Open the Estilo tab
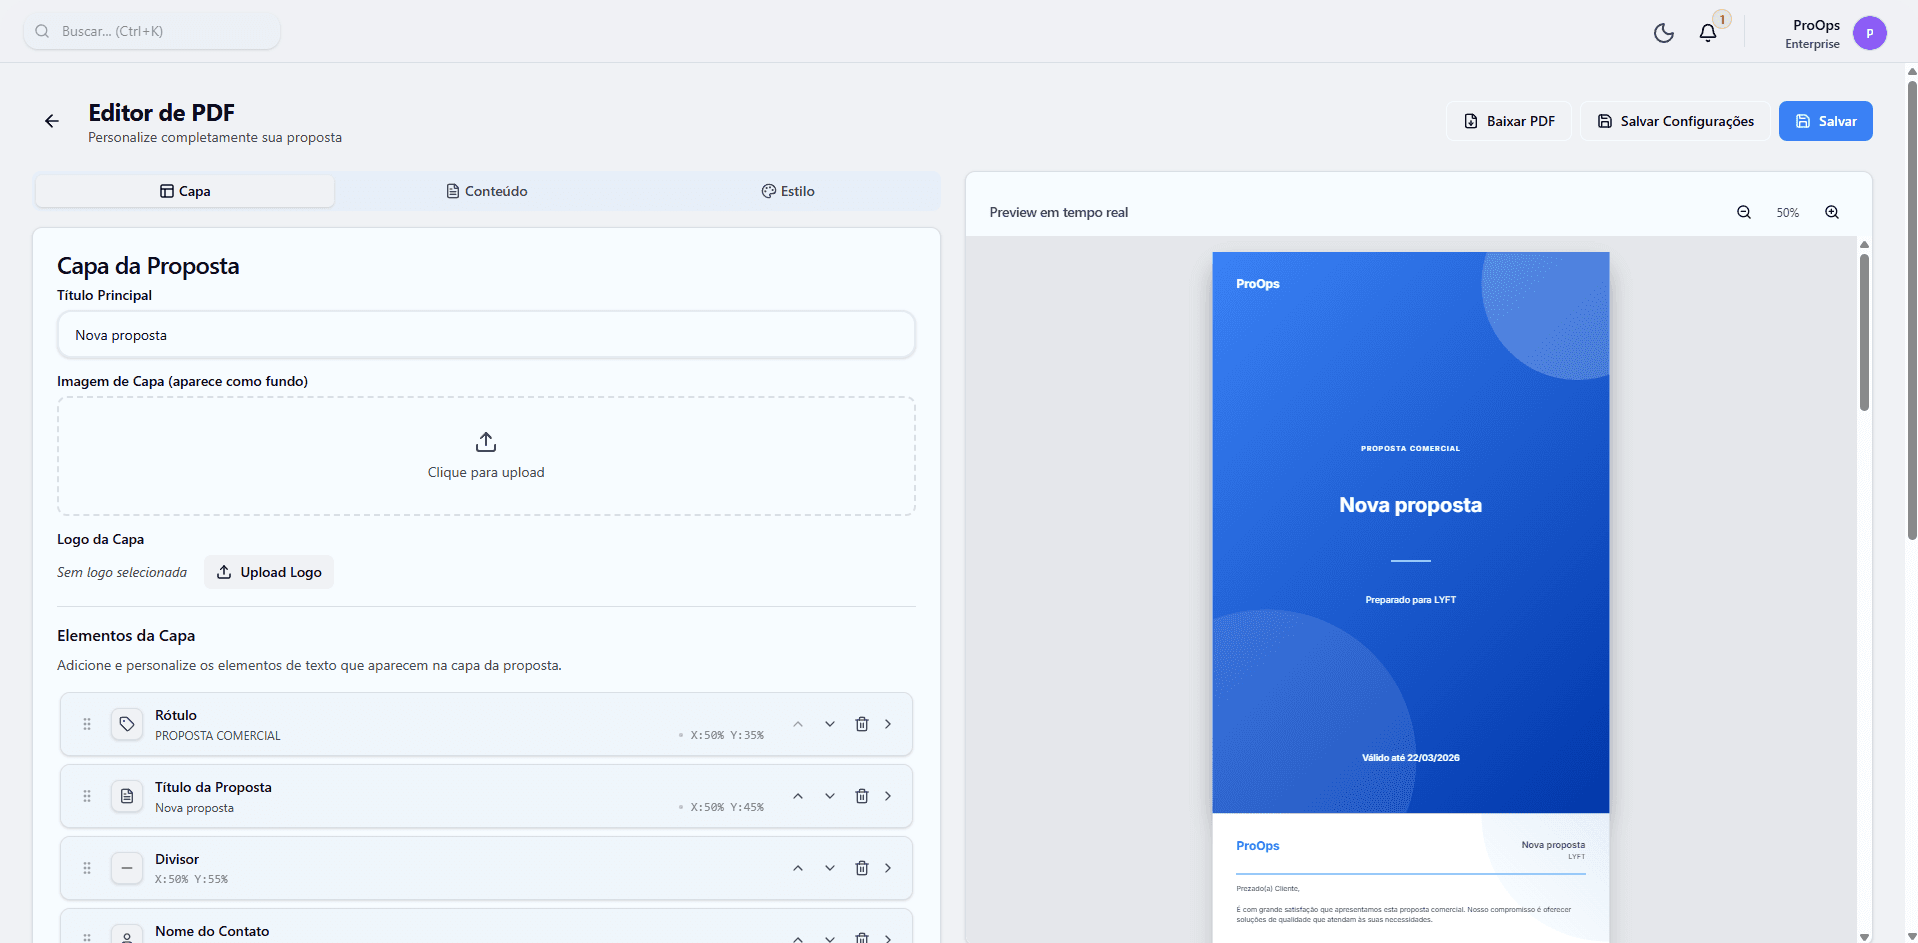Viewport: 1918px width, 943px height. click(788, 190)
